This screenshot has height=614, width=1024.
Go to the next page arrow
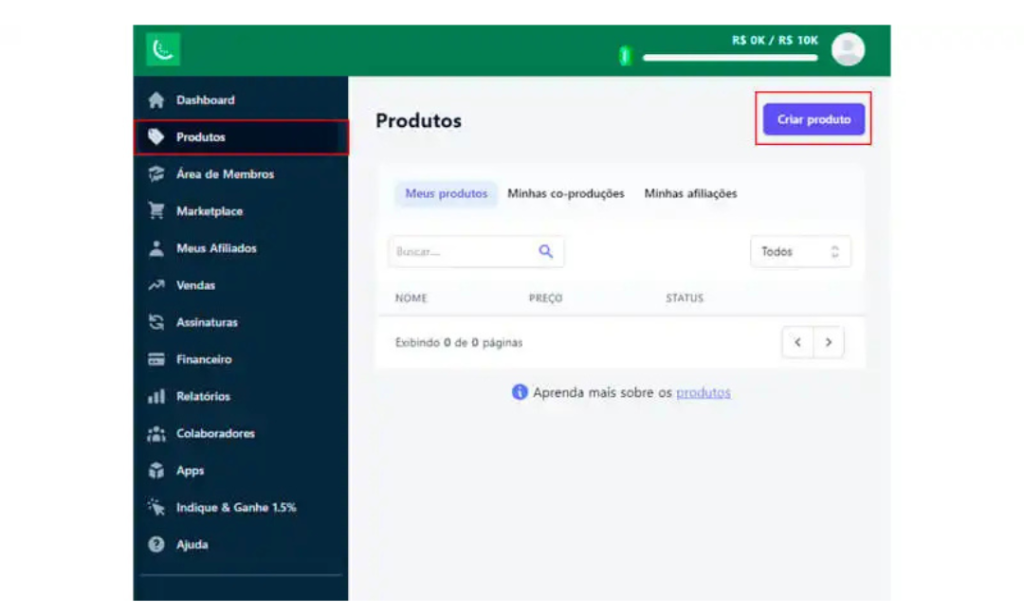click(x=828, y=343)
